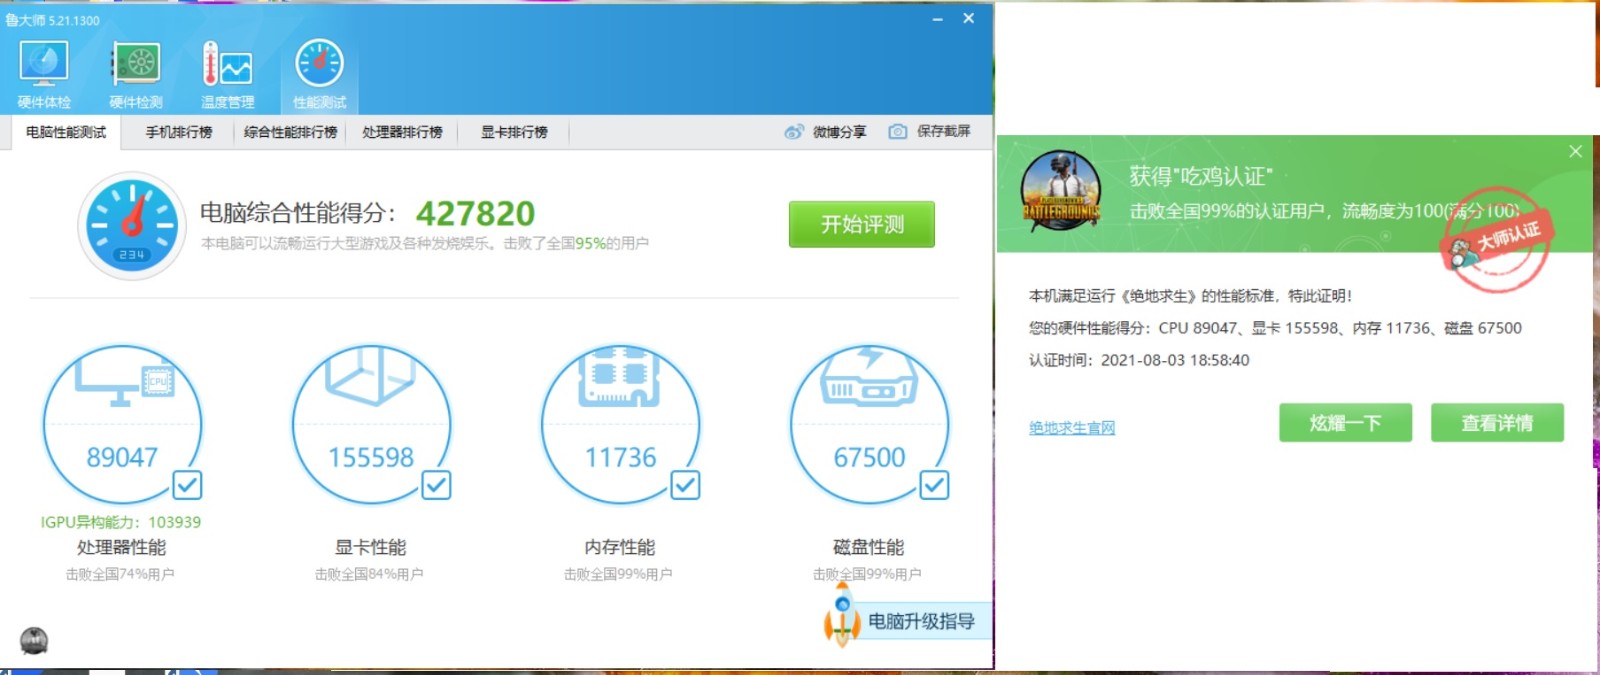Screen dimensions: 1600x675
Task: Toggle the memory performance checkbox
Action: point(685,485)
